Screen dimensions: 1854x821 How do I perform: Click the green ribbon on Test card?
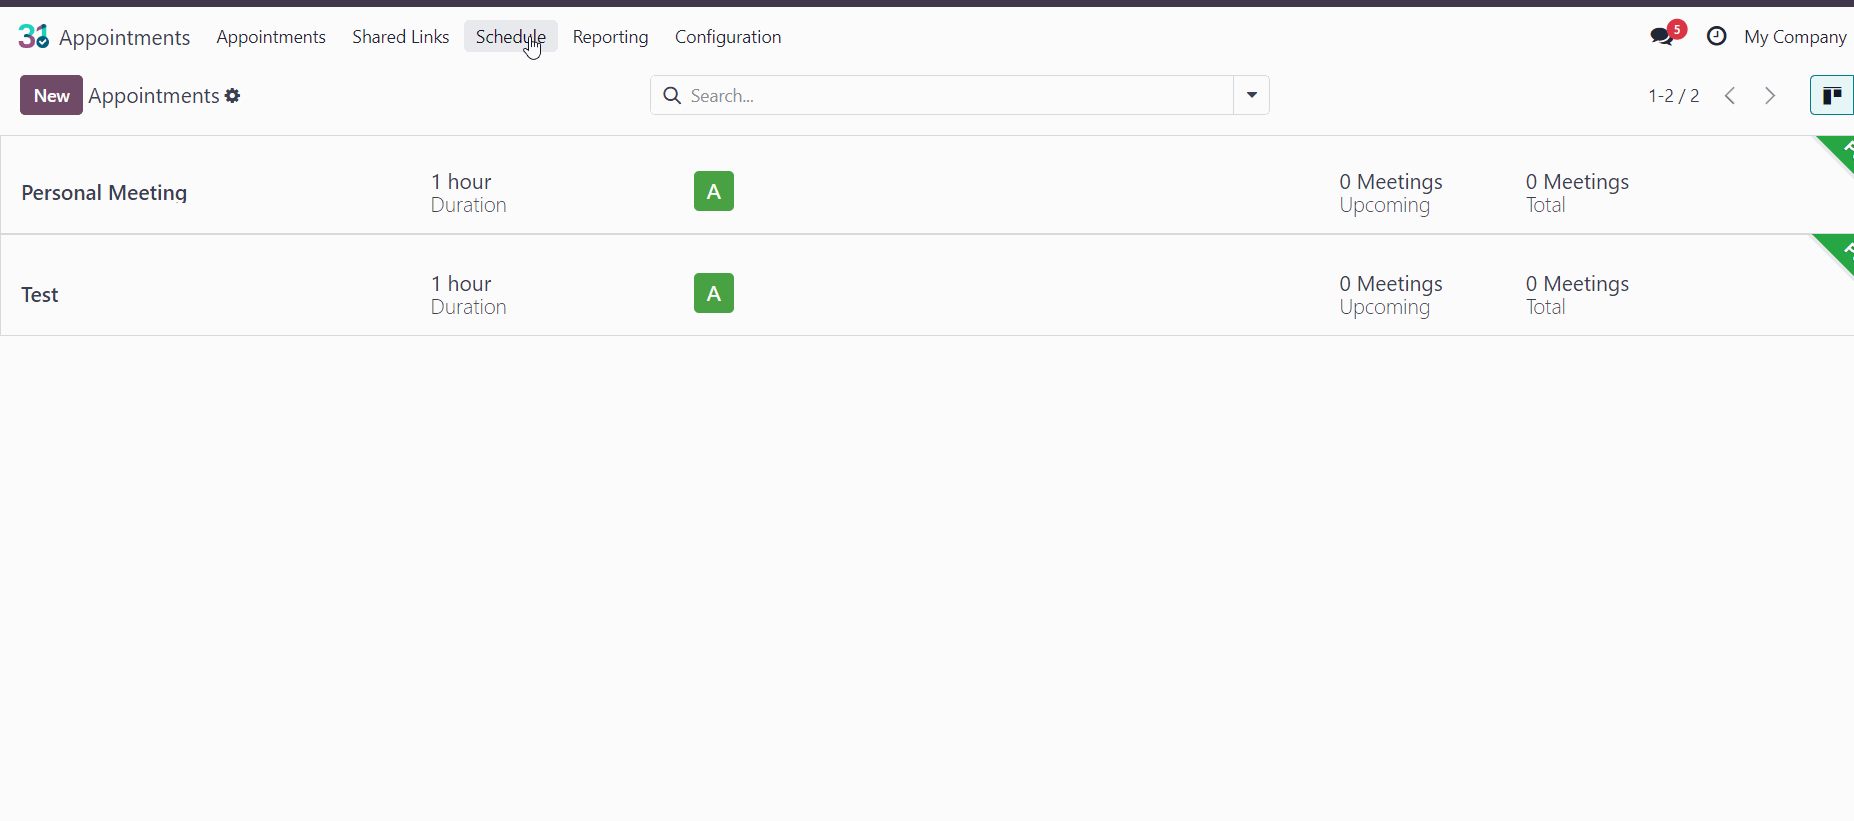1836,253
